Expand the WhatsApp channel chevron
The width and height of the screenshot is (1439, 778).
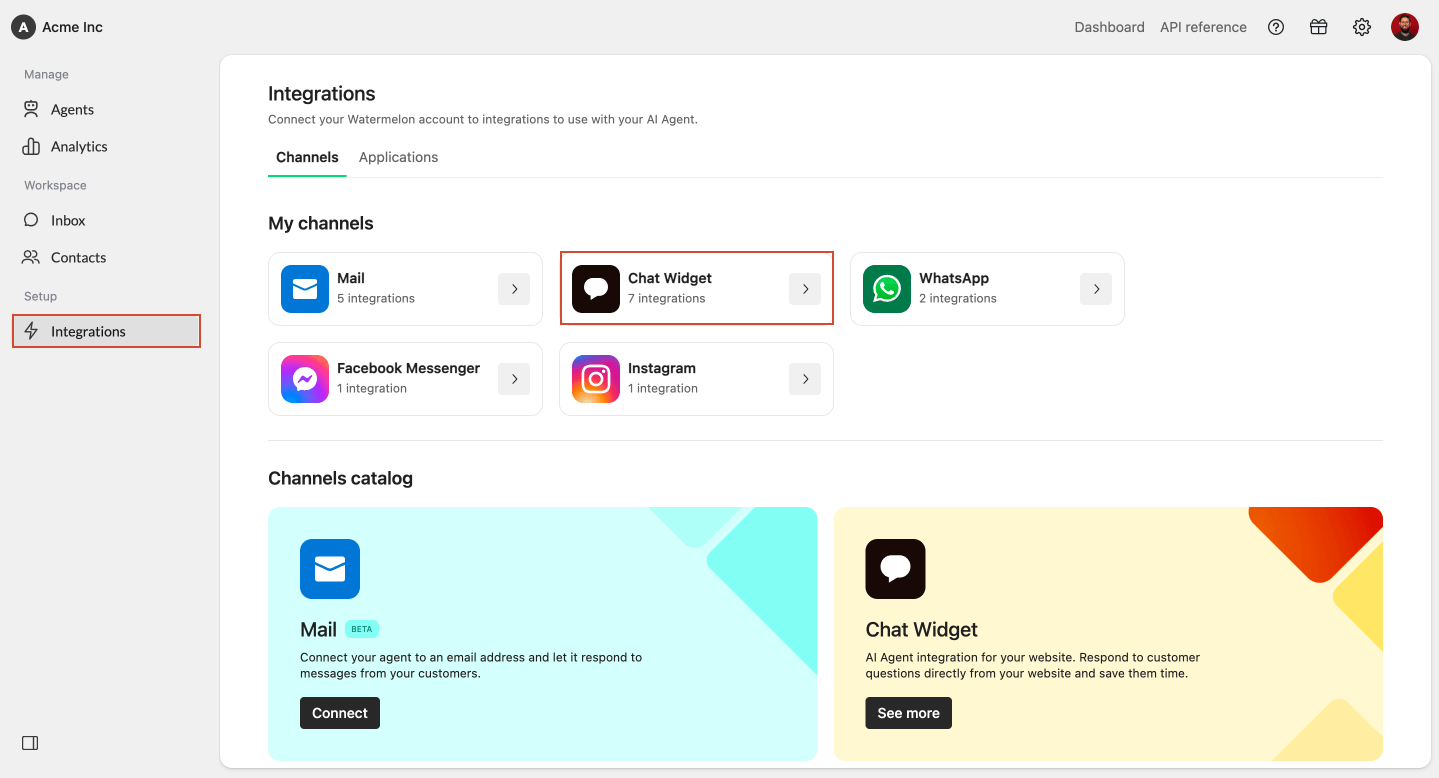point(1096,289)
